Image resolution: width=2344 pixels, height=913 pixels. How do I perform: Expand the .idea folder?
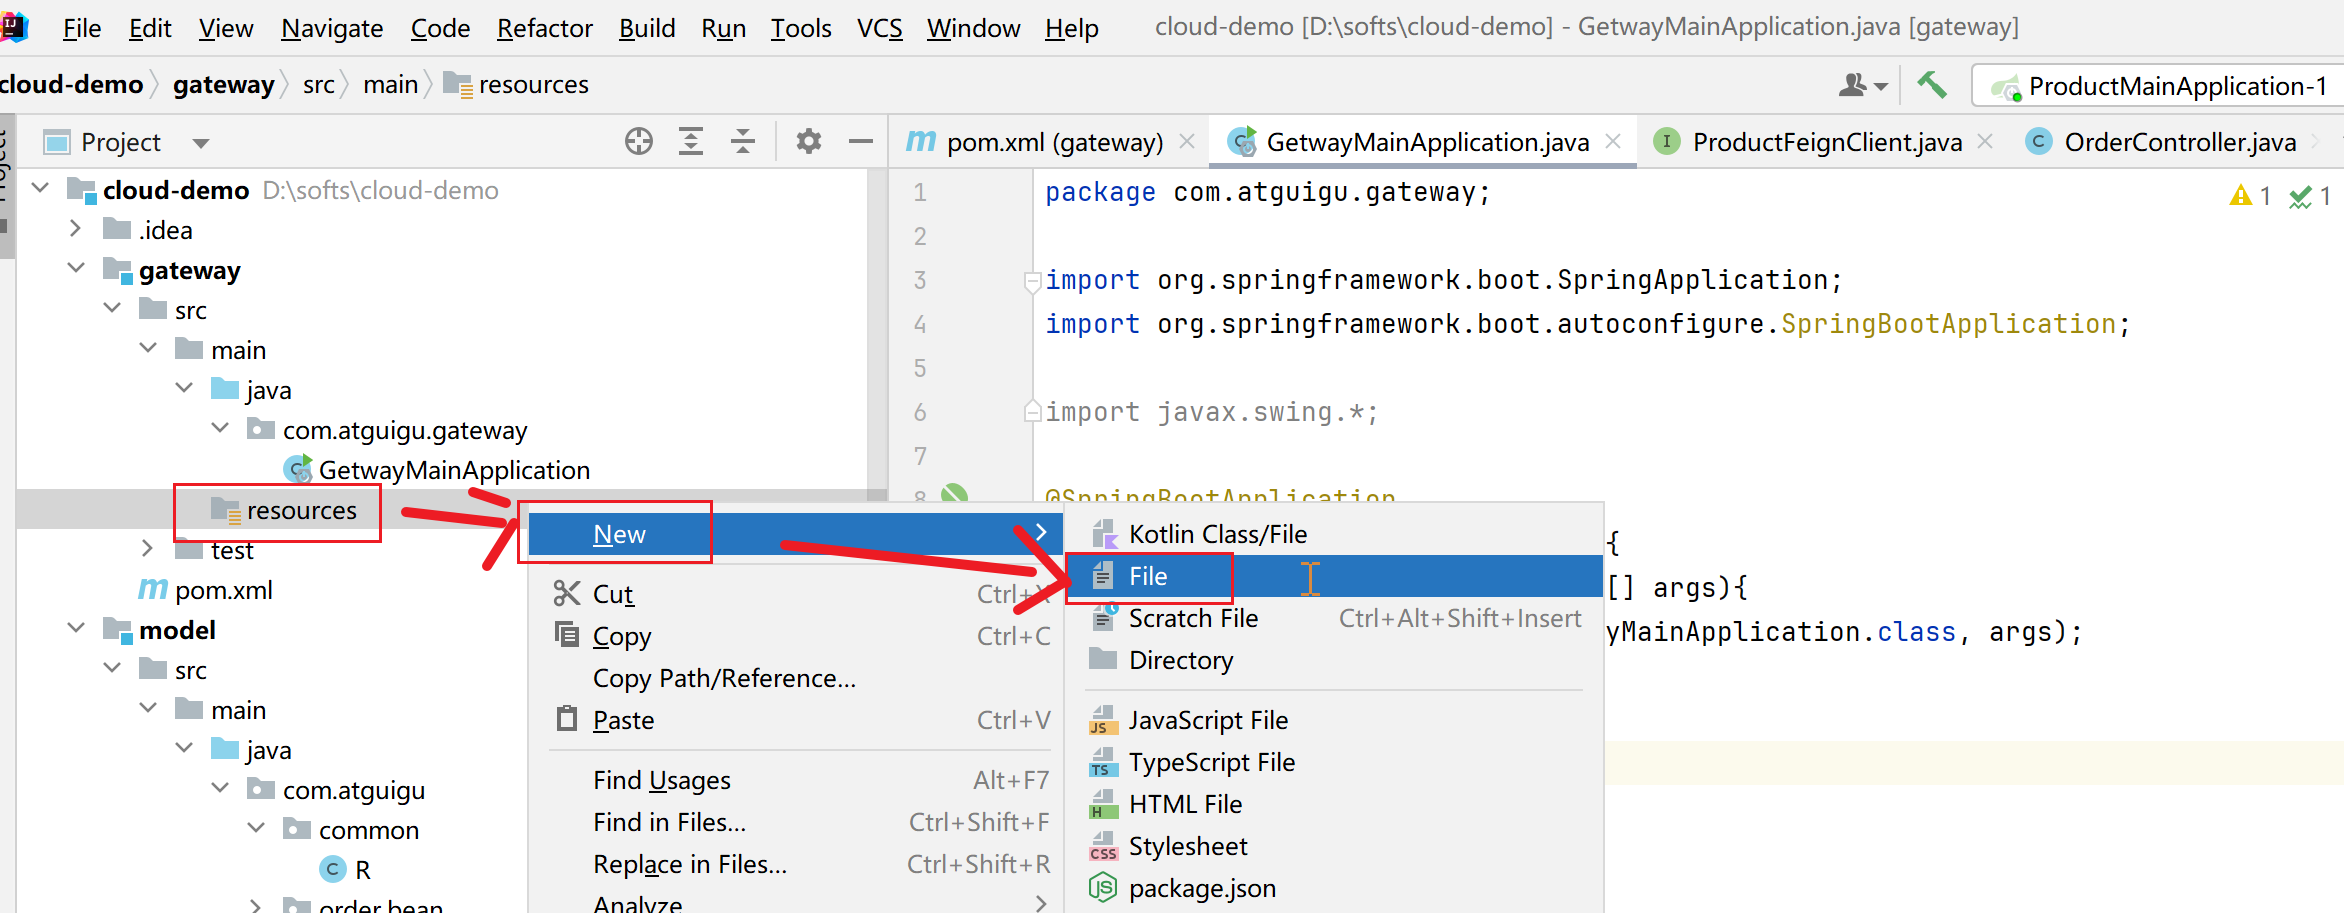pyautogui.click(x=76, y=229)
